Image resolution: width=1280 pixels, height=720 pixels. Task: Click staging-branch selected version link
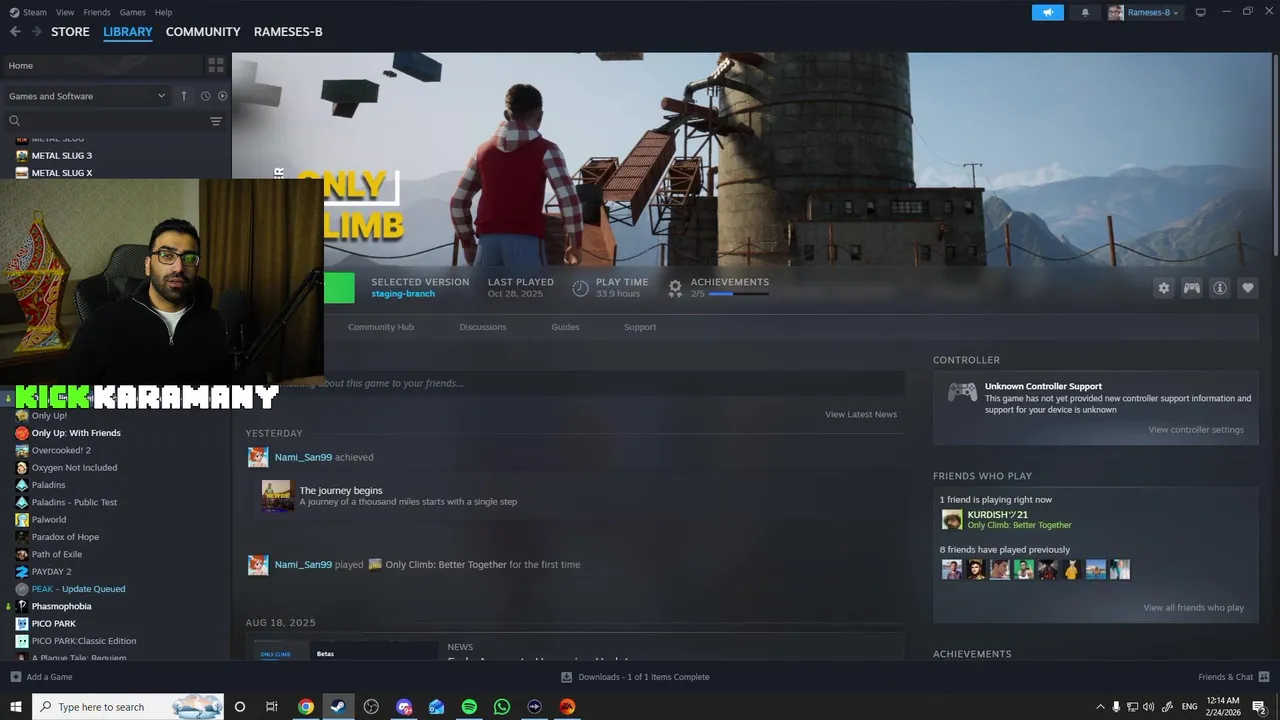(403, 294)
